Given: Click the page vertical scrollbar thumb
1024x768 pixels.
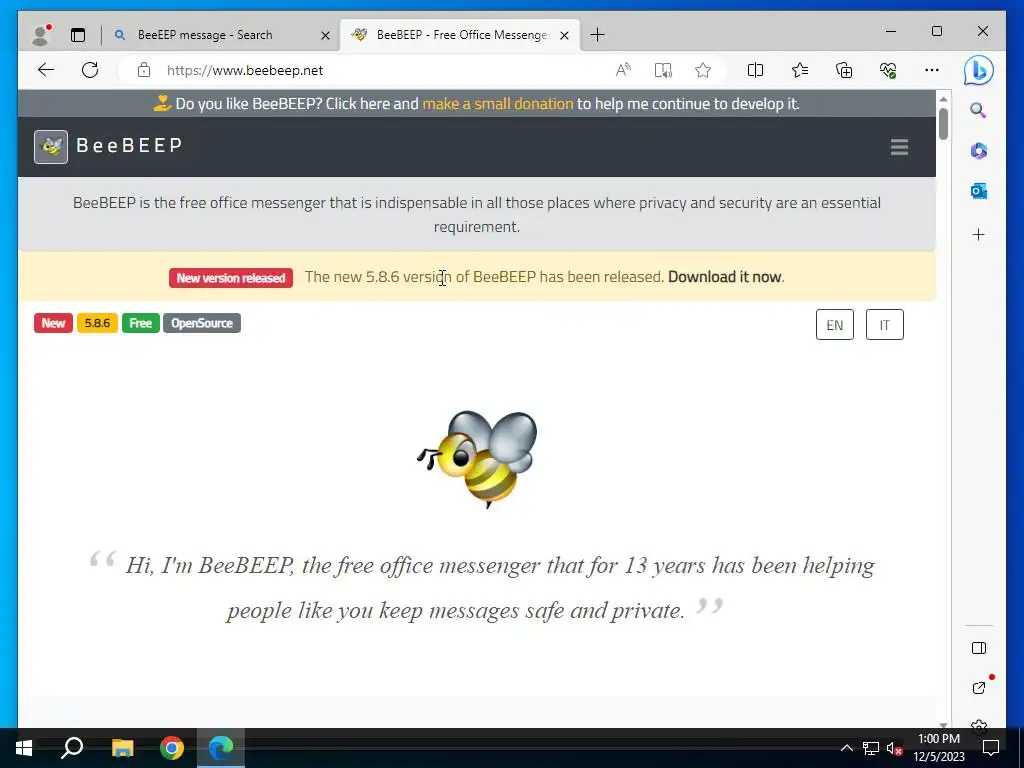Looking at the screenshot, I should click(x=943, y=123).
